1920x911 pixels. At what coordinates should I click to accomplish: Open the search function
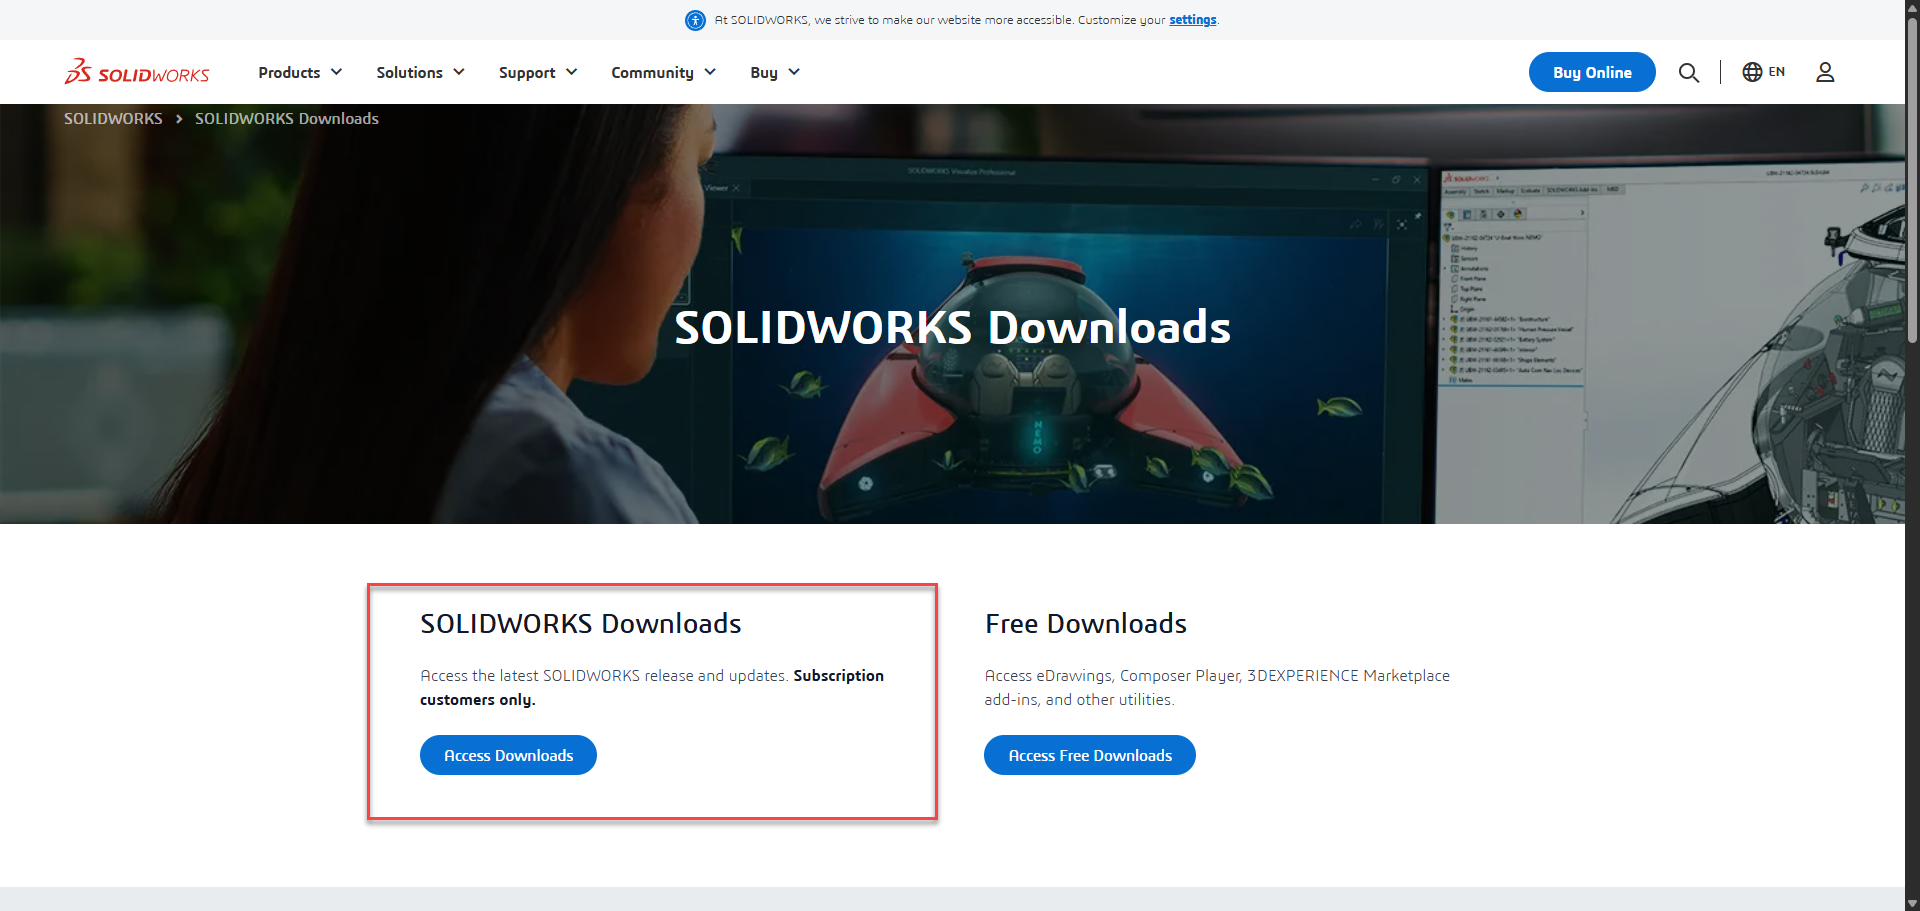(1689, 72)
